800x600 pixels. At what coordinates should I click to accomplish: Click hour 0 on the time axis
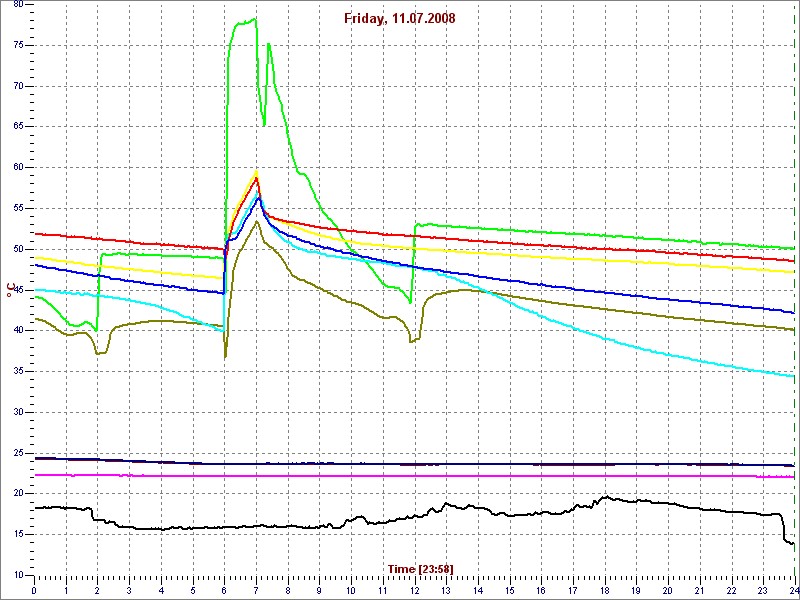(x=34, y=589)
